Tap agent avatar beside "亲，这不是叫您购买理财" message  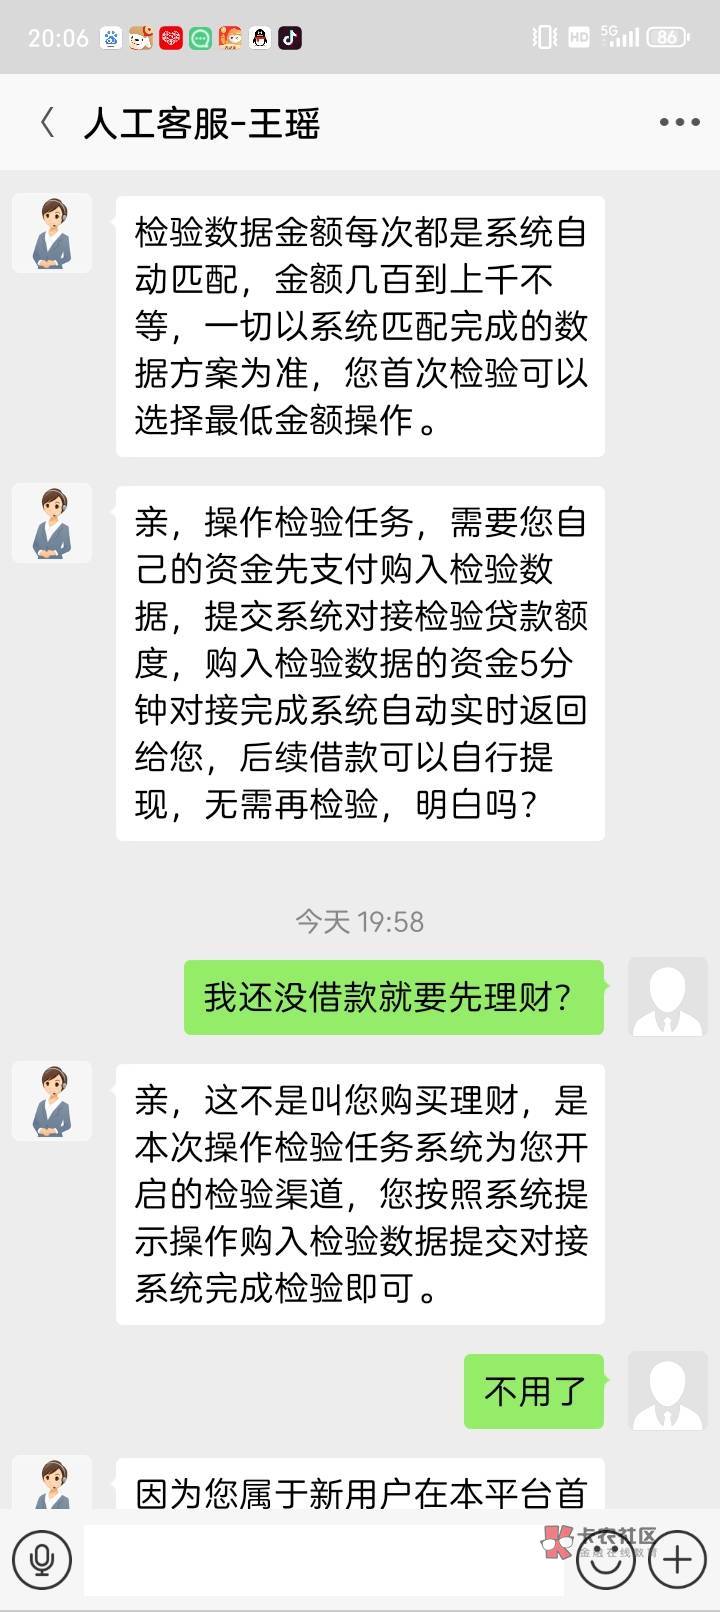[x=52, y=1101]
